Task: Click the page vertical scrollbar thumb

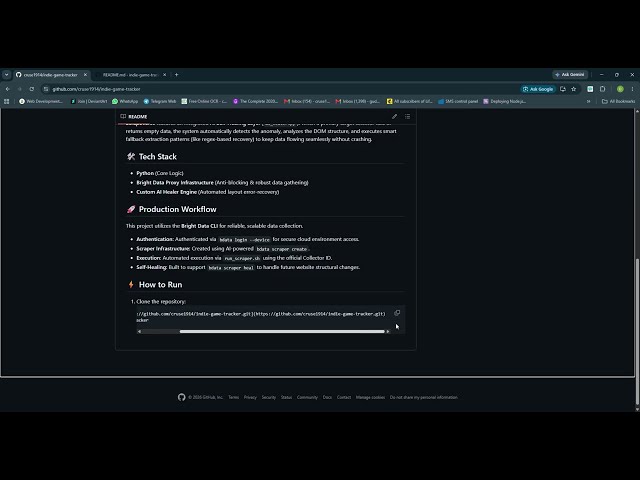Action: 637,331
